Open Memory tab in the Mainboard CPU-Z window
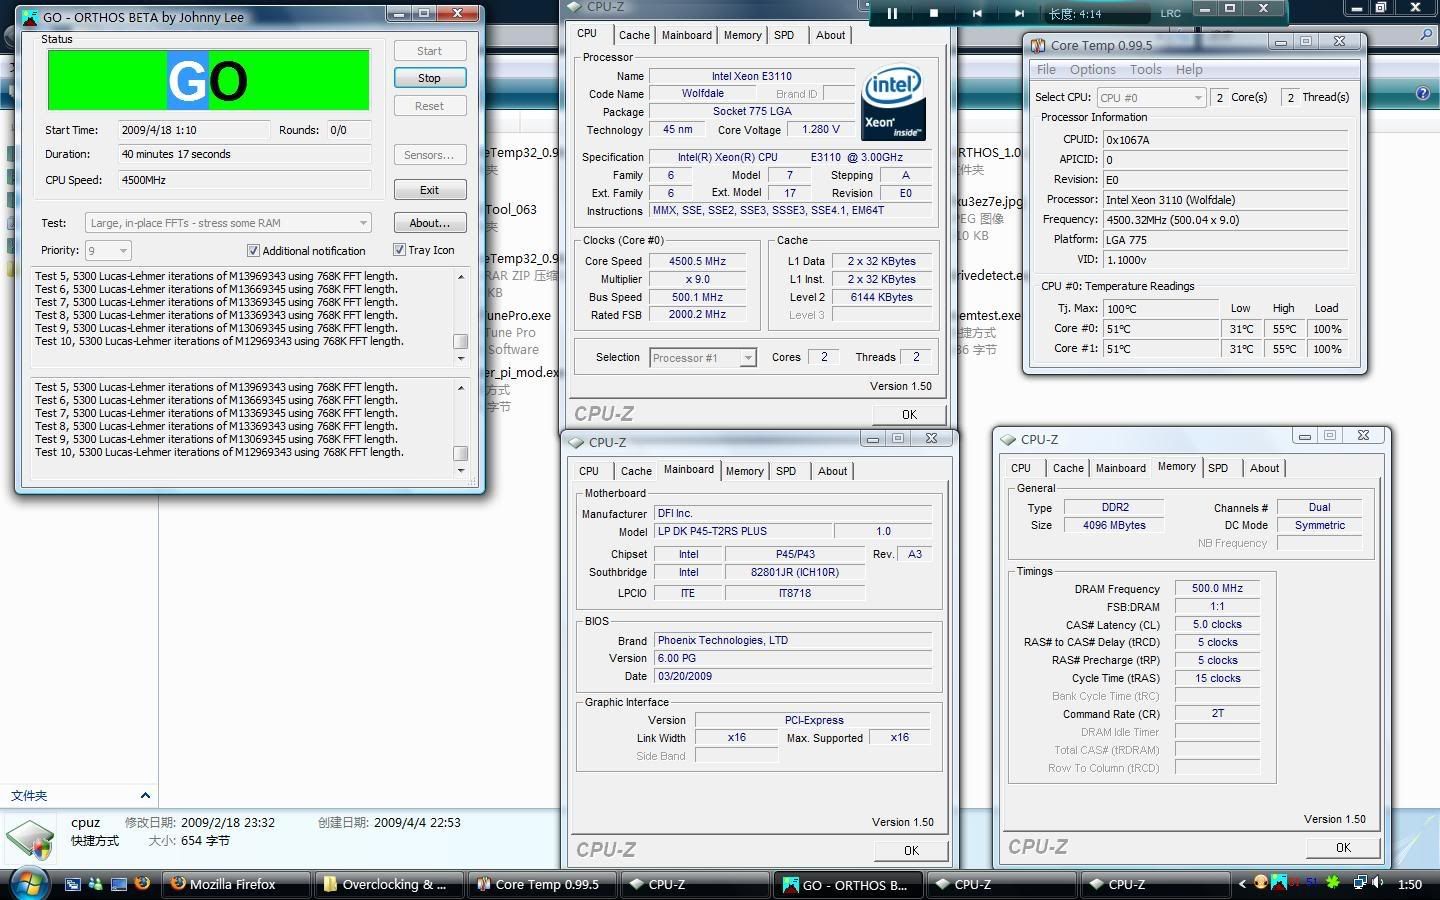The width and height of the screenshot is (1440, 900). click(x=744, y=471)
